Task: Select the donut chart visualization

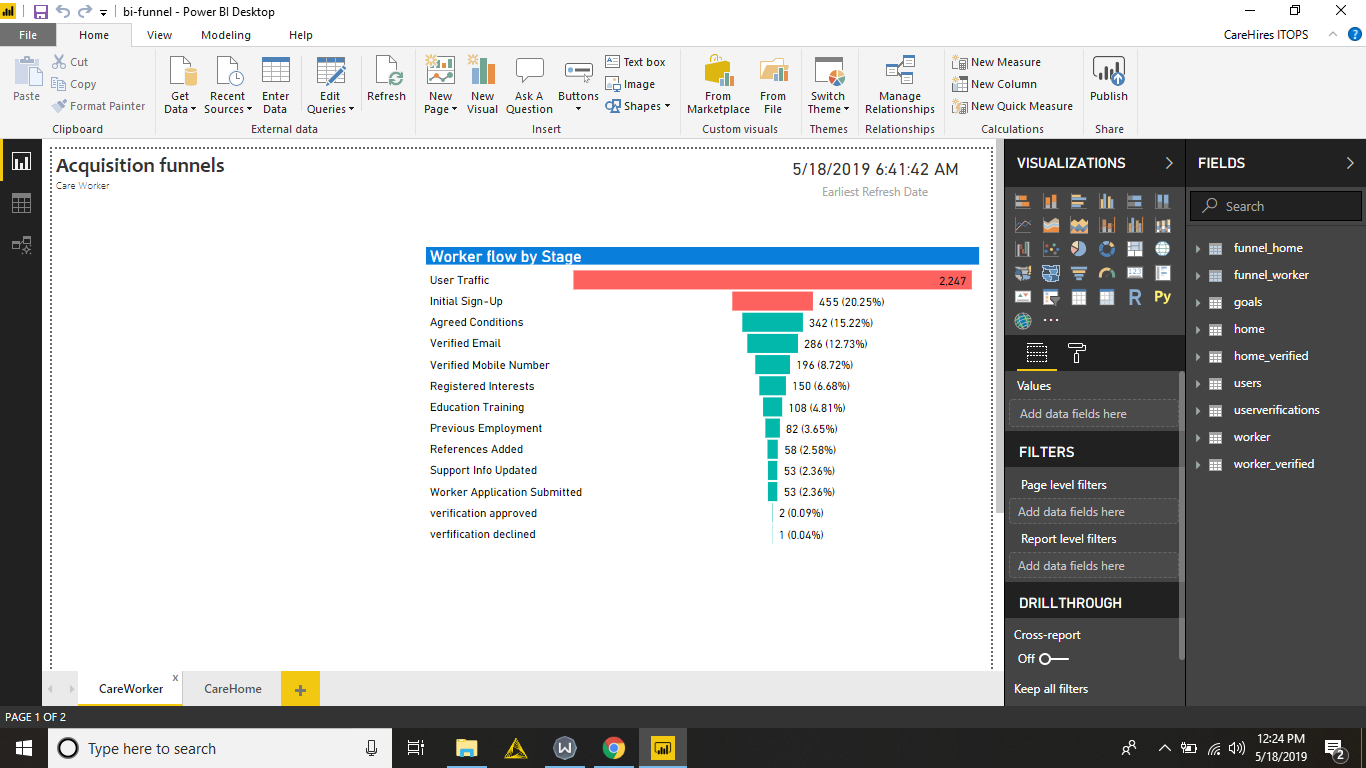Action: [x=1107, y=249]
